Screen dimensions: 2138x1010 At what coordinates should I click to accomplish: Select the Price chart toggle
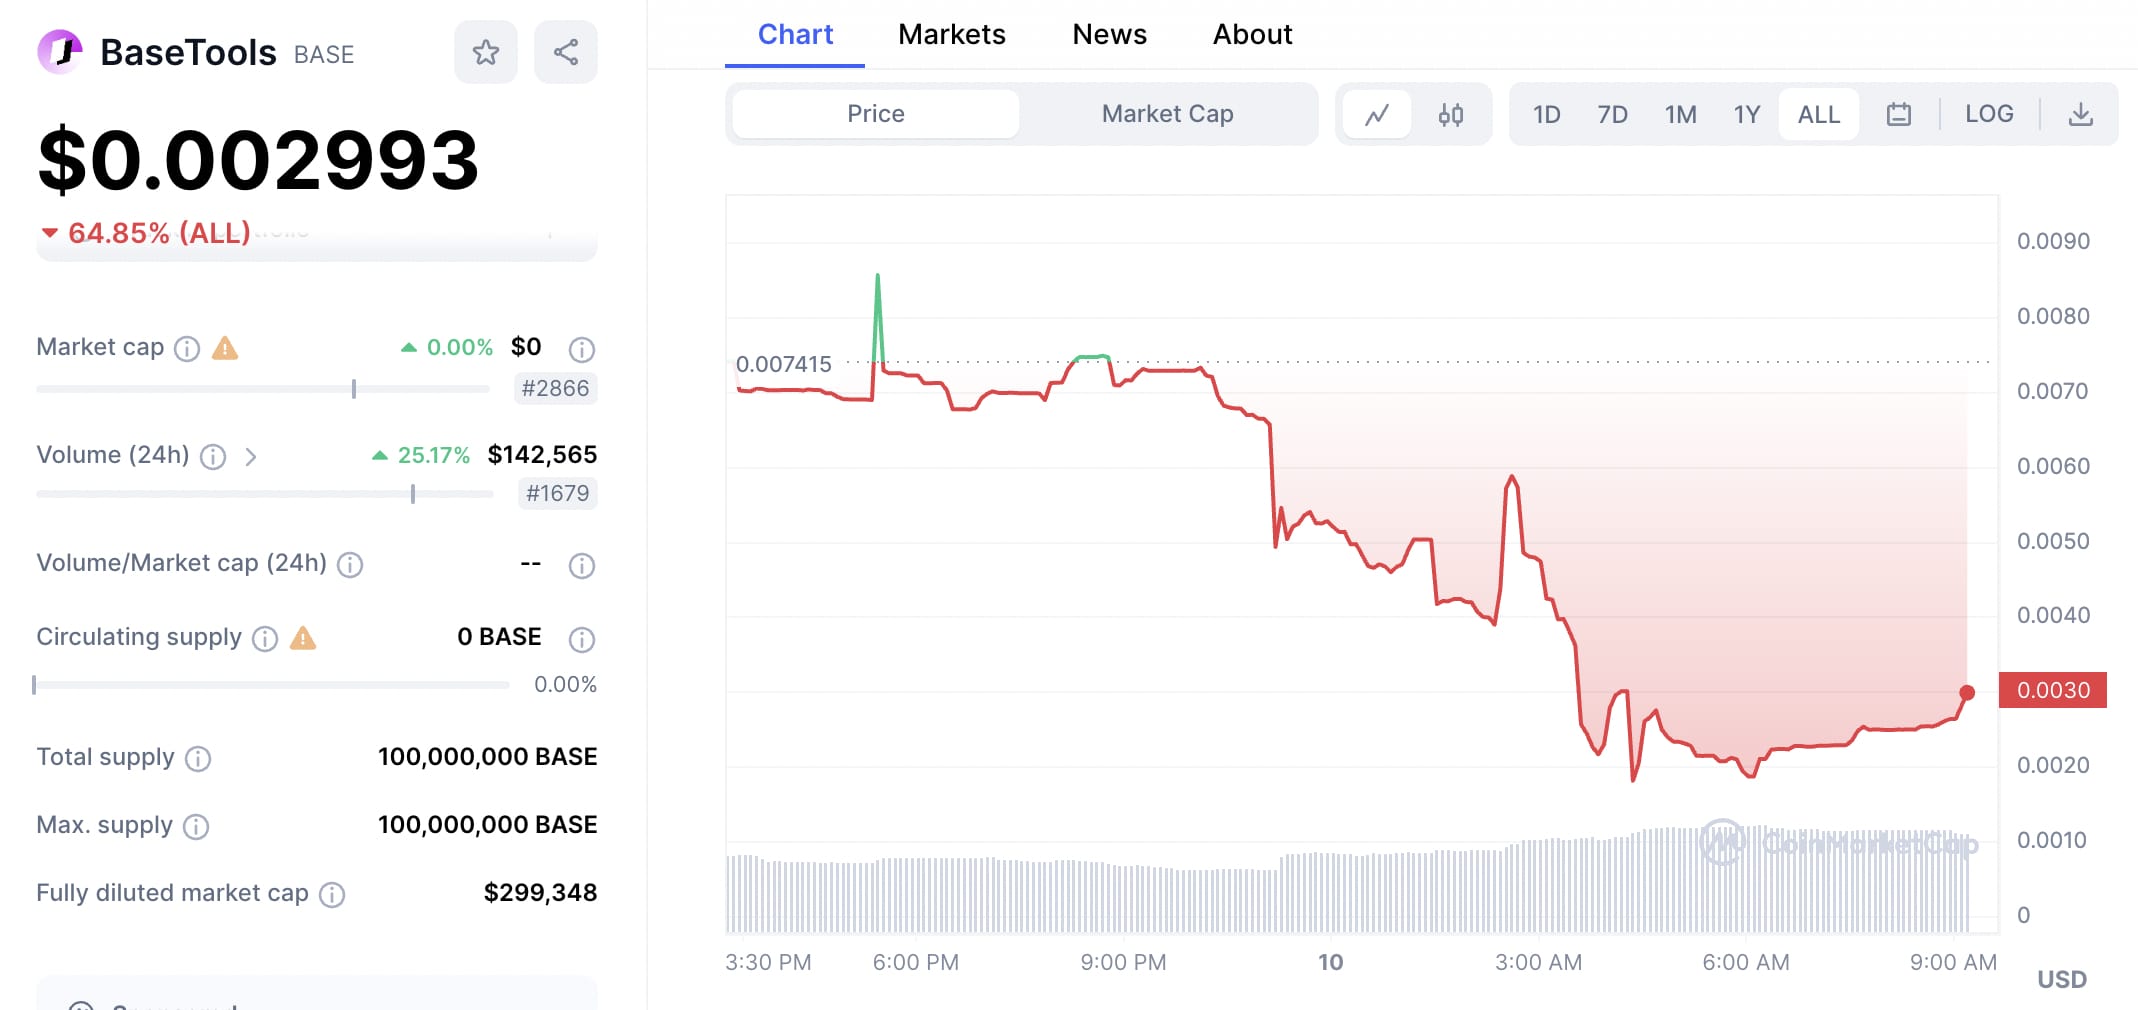tap(875, 114)
